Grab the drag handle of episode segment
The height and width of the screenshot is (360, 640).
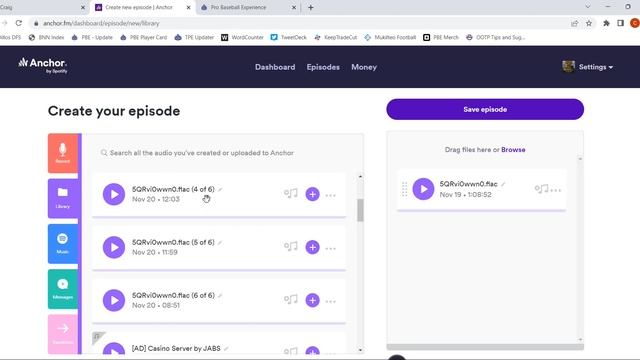(404, 189)
